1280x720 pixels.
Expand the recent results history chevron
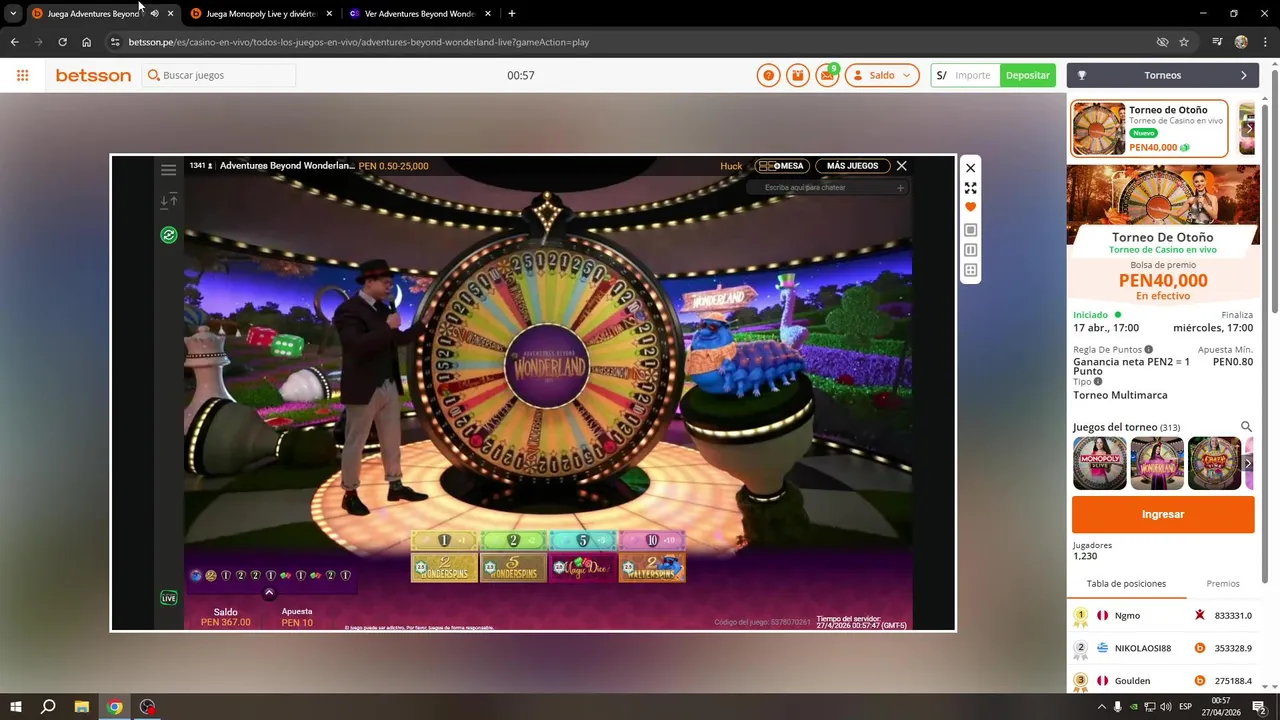click(x=269, y=593)
